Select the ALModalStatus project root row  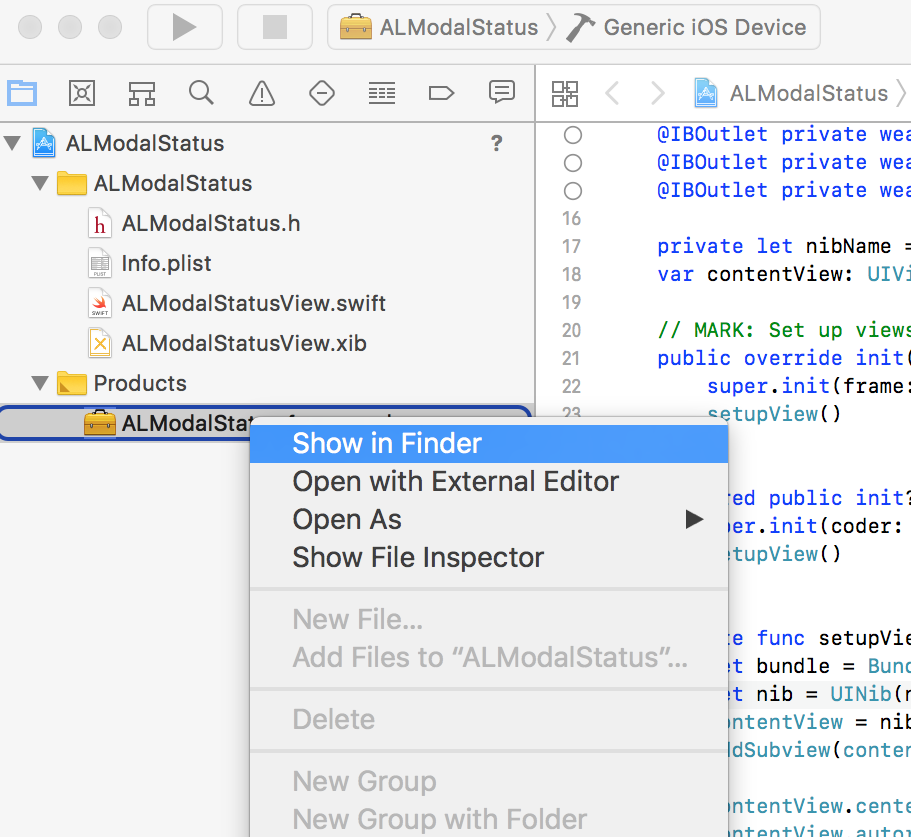267,143
